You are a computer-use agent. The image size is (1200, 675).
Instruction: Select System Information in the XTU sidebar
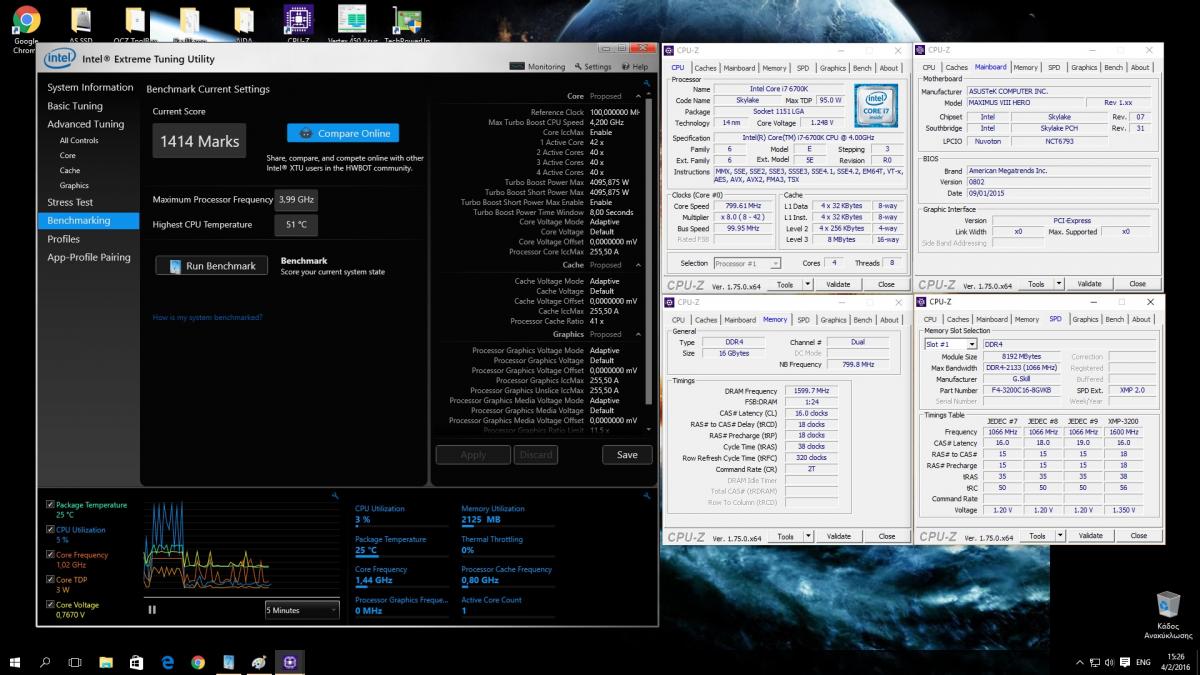click(x=90, y=87)
